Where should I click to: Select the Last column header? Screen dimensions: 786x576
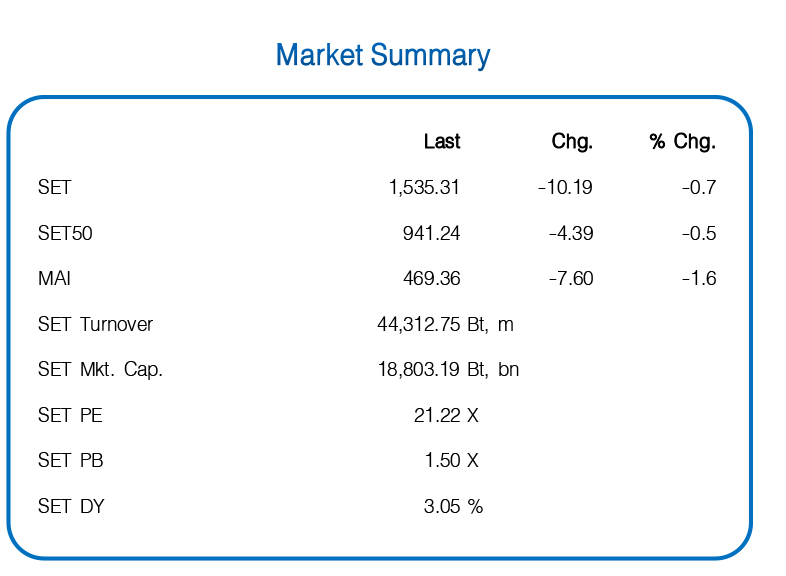[x=442, y=141]
